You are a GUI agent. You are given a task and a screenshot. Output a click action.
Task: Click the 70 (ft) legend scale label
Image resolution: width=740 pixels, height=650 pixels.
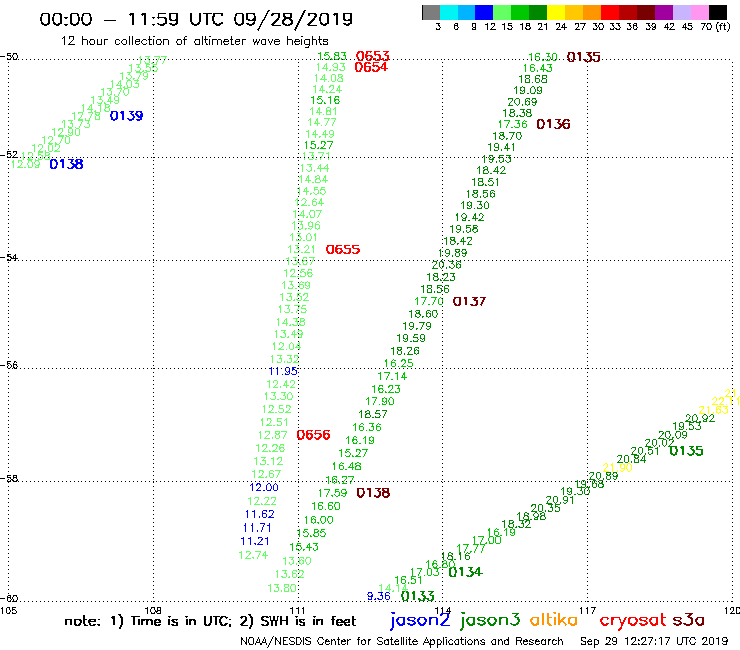(715, 26)
